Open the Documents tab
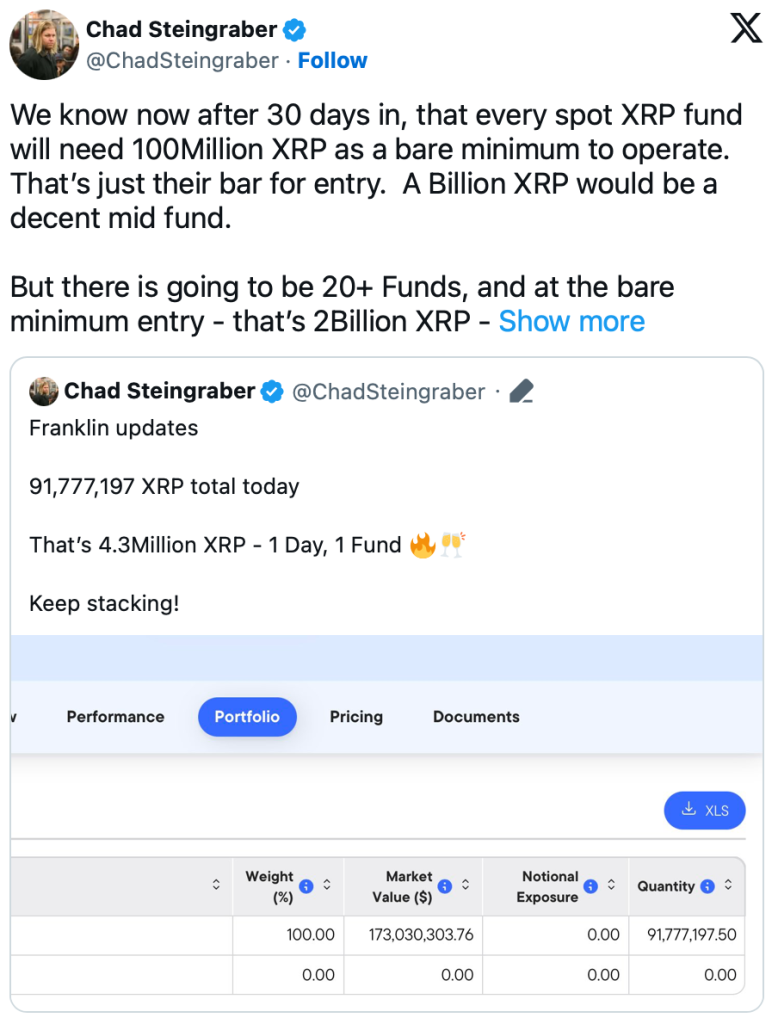This screenshot has height=1024, width=778. (476, 717)
